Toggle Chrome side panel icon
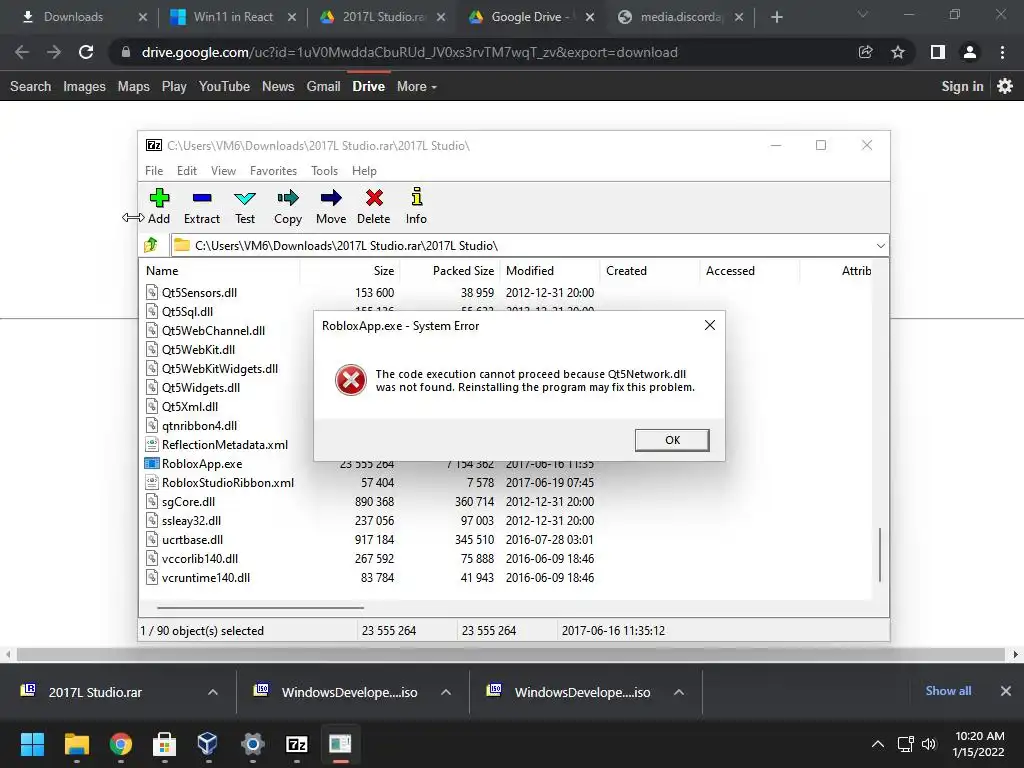The width and height of the screenshot is (1024, 768). (938, 52)
